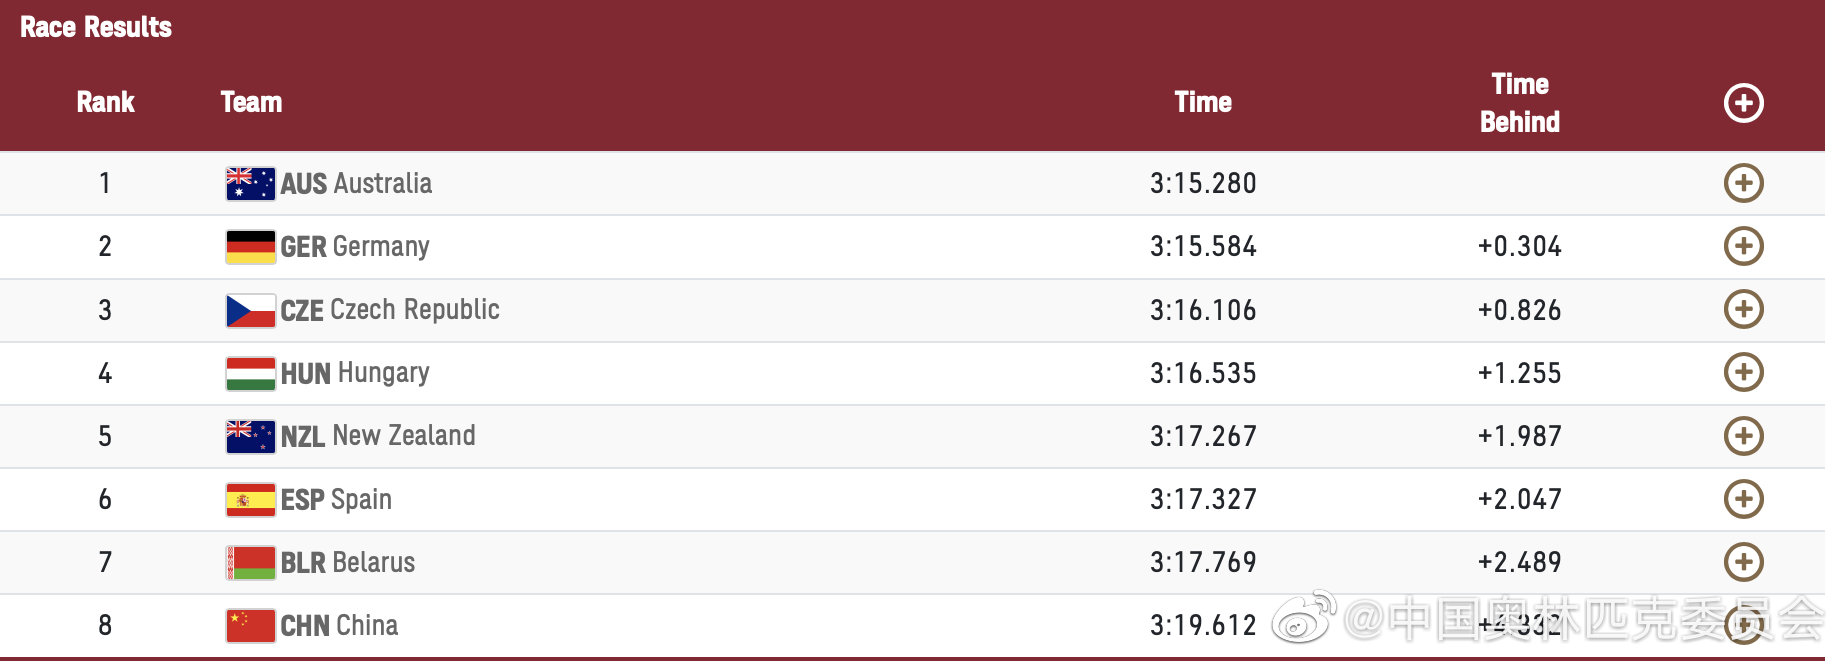Image resolution: width=1840 pixels, height=664 pixels.
Task: Click the Time column header
Action: tap(1202, 102)
